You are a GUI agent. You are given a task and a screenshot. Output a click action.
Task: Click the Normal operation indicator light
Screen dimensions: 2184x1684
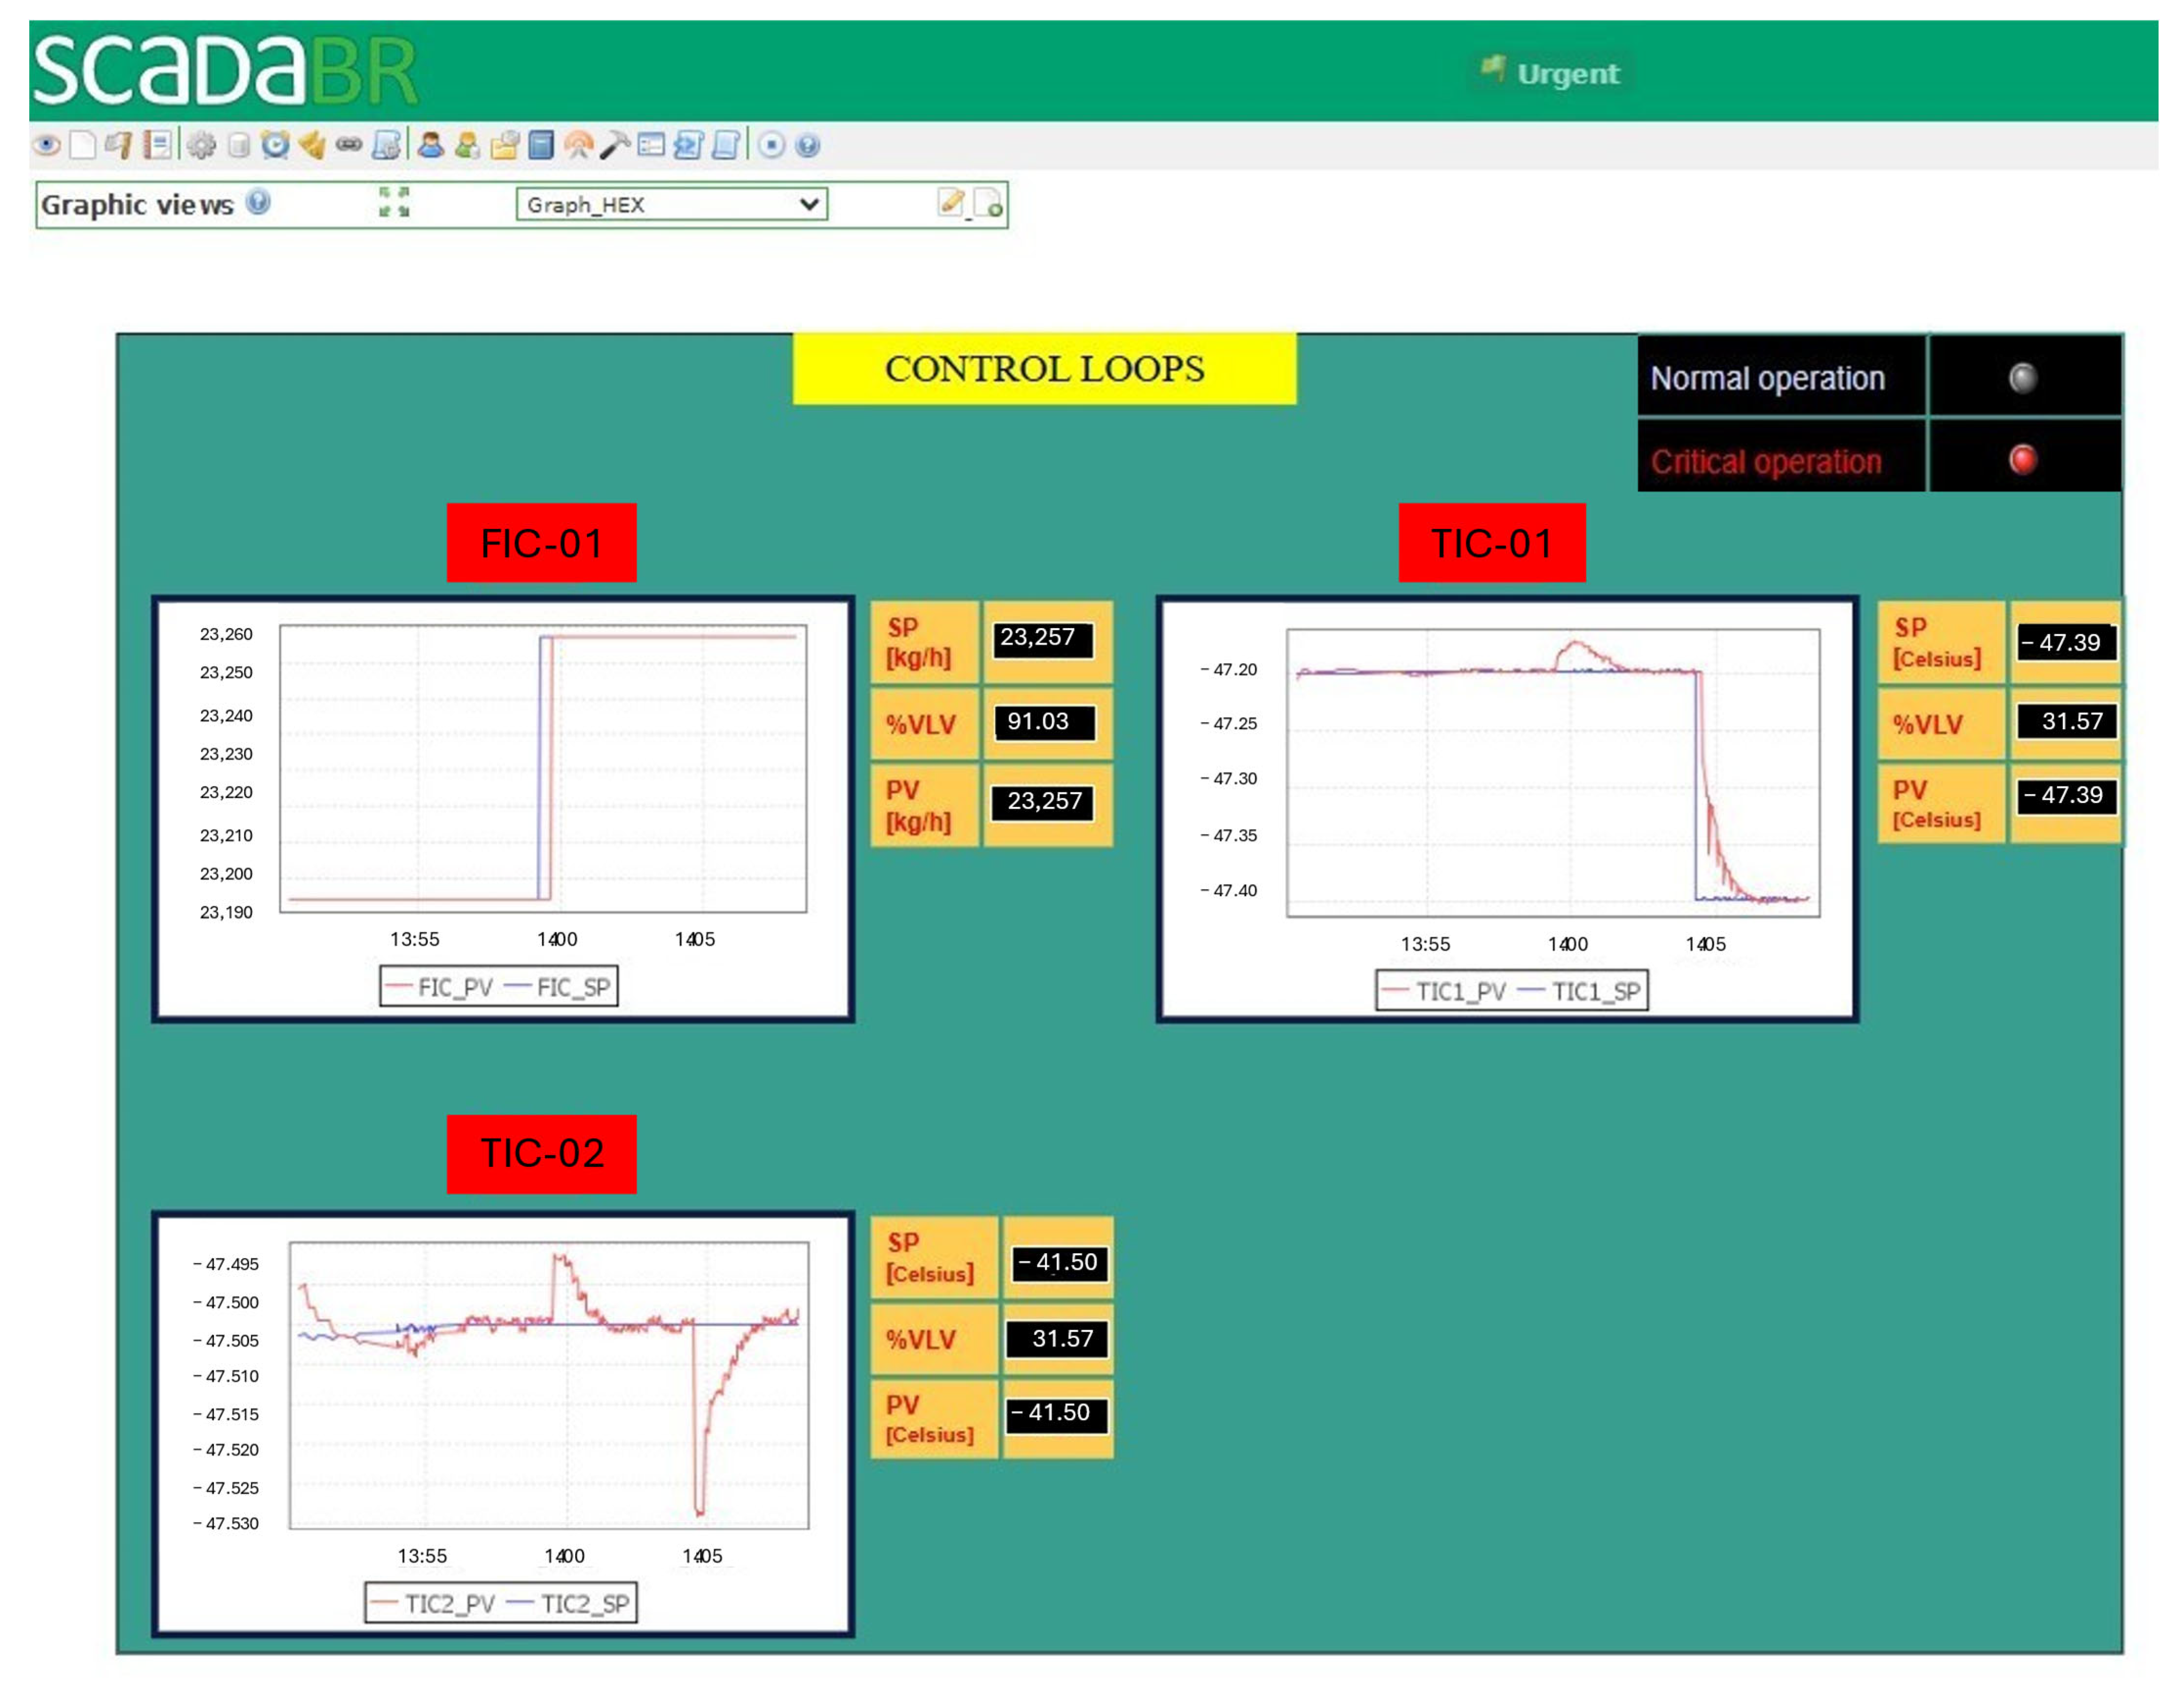2022,378
